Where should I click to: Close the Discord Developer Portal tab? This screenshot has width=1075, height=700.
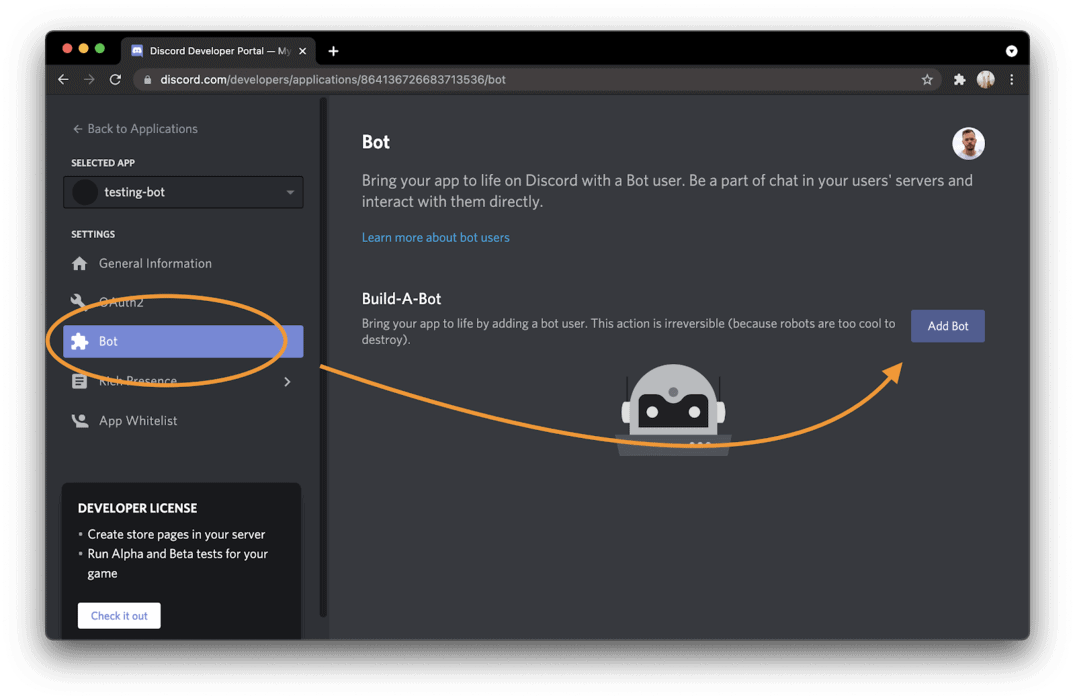tap(302, 51)
